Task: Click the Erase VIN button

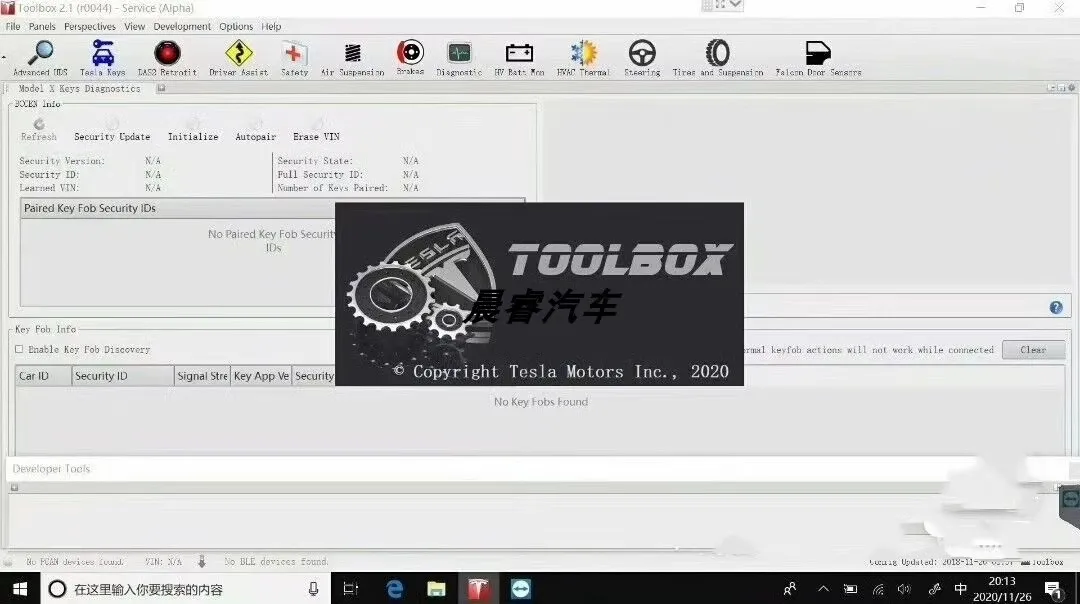Action: pos(316,131)
